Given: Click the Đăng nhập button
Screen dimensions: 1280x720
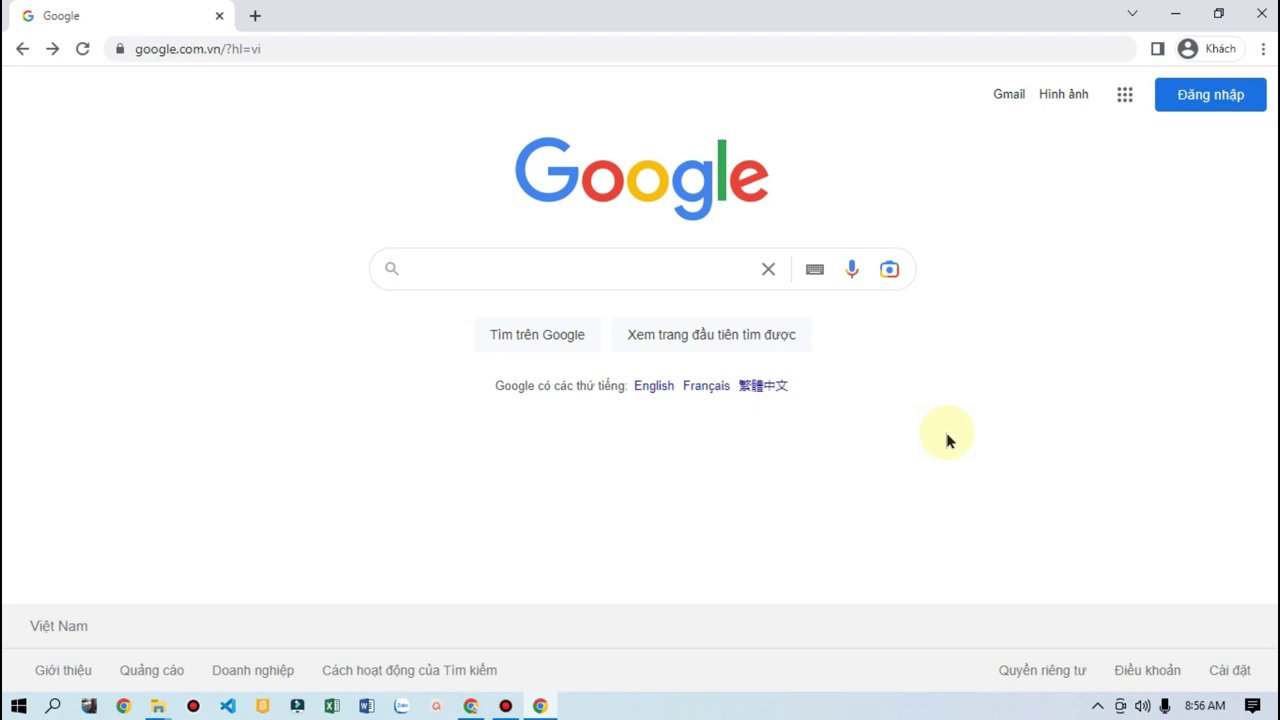Looking at the screenshot, I should tap(1210, 94).
